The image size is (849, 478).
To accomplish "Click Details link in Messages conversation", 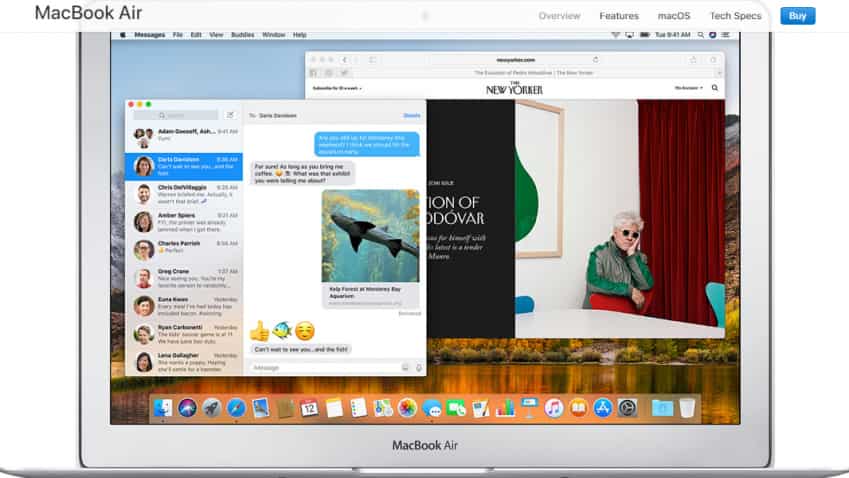I will point(412,115).
